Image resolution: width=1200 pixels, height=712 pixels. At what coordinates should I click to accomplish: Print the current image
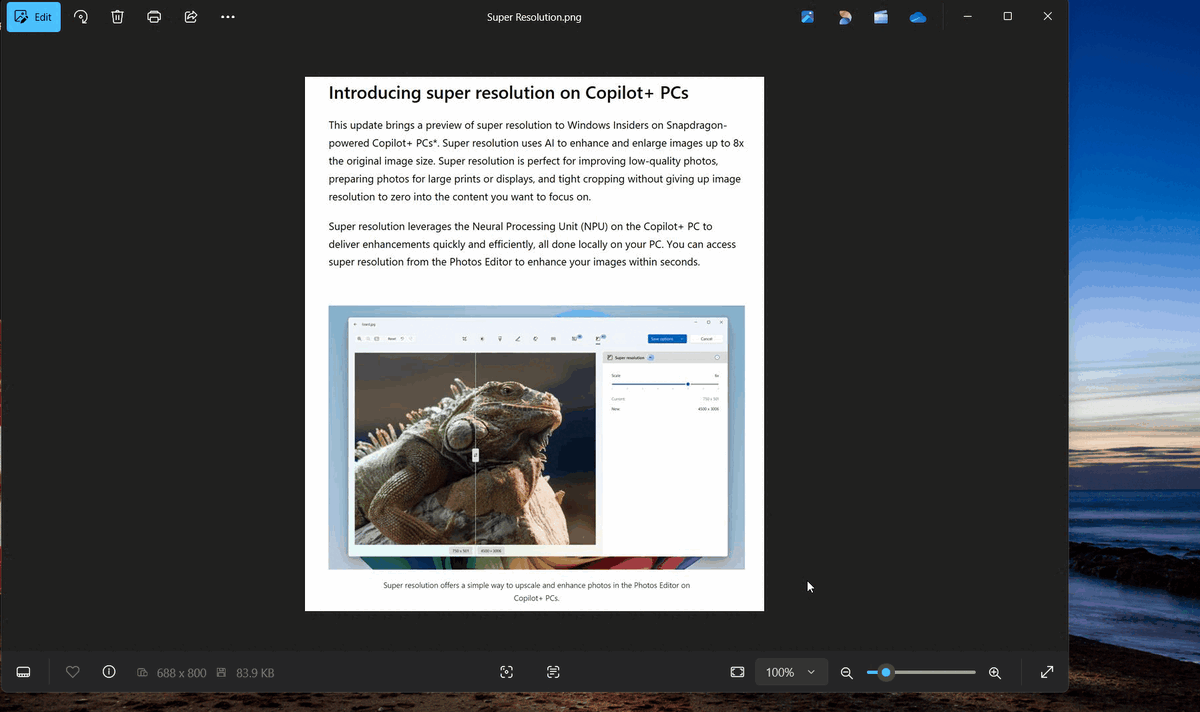click(154, 16)
